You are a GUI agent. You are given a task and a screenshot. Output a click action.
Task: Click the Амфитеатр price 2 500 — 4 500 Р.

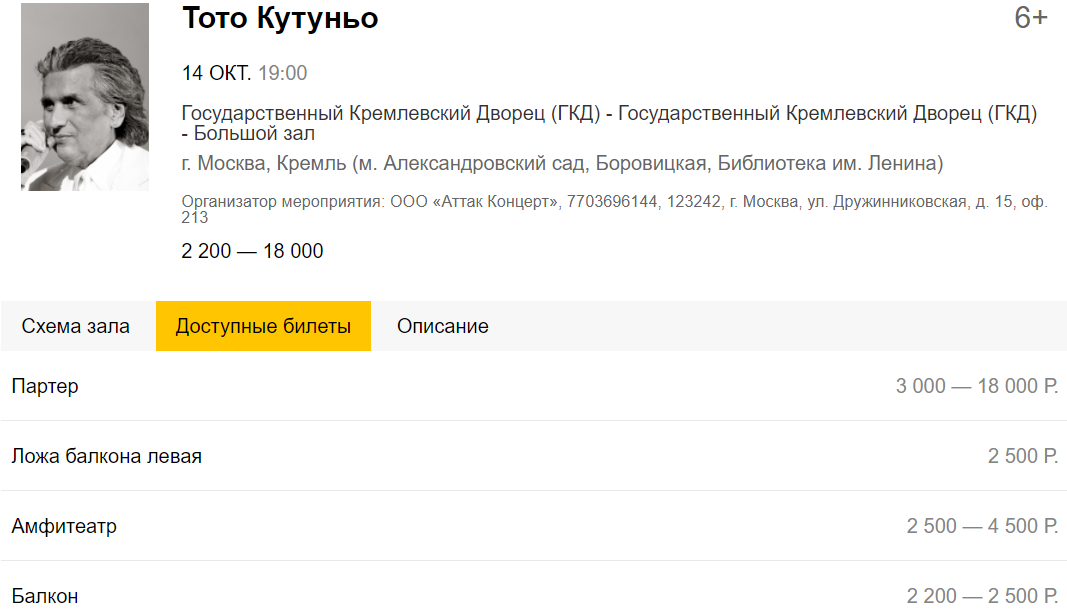[x=982, y=526]
